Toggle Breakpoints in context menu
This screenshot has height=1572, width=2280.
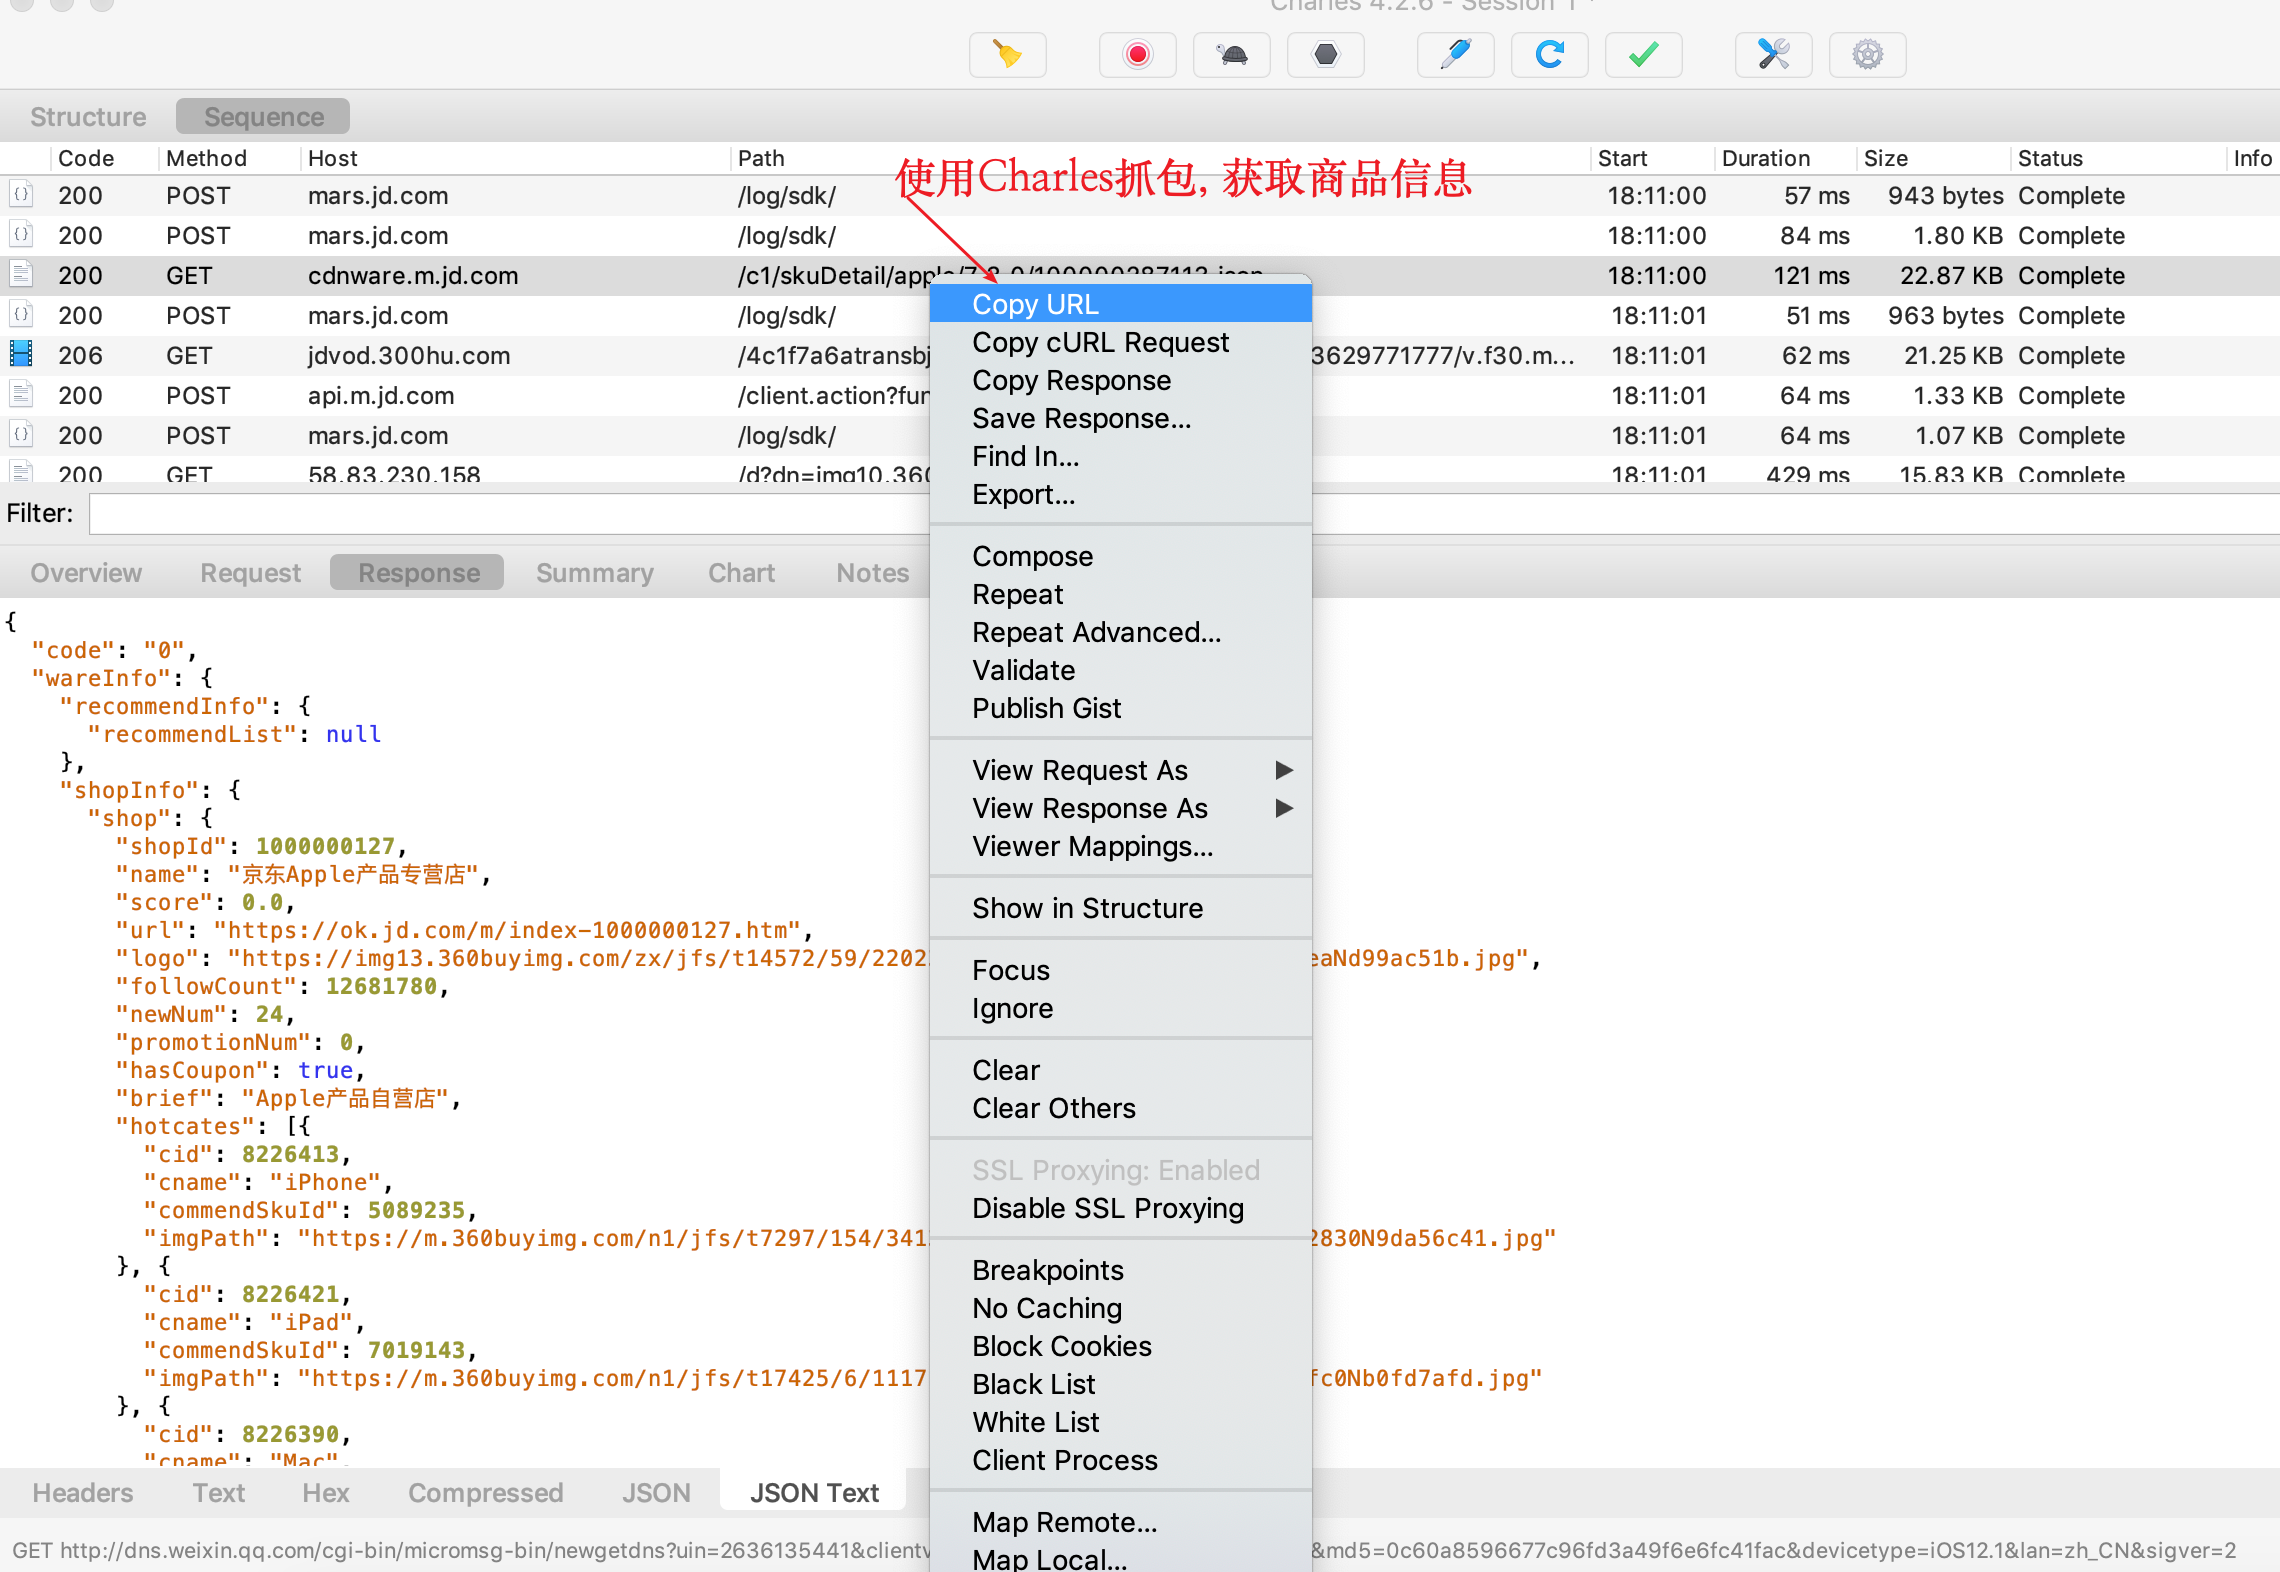[1120, 1270]
